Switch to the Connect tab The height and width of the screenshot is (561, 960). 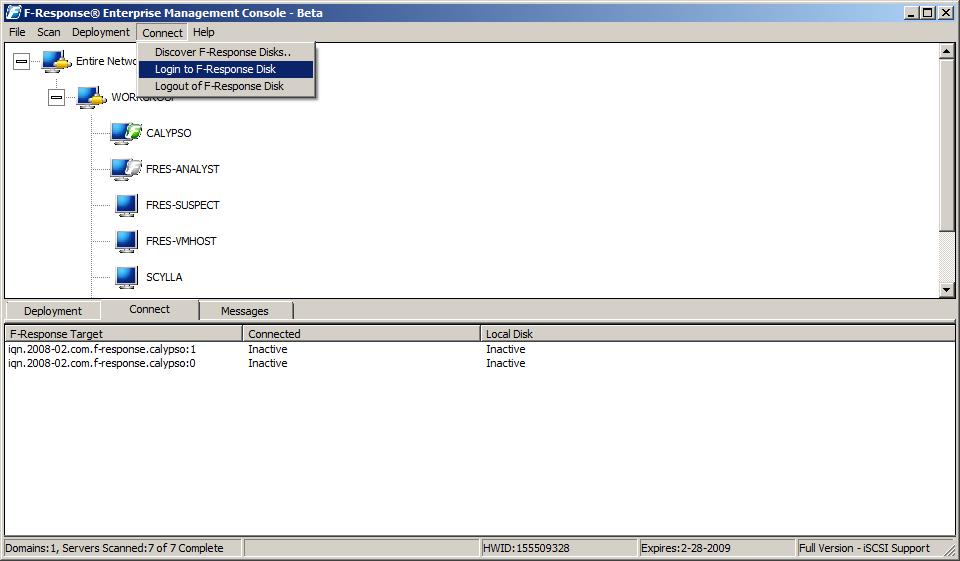click(149, 309)
